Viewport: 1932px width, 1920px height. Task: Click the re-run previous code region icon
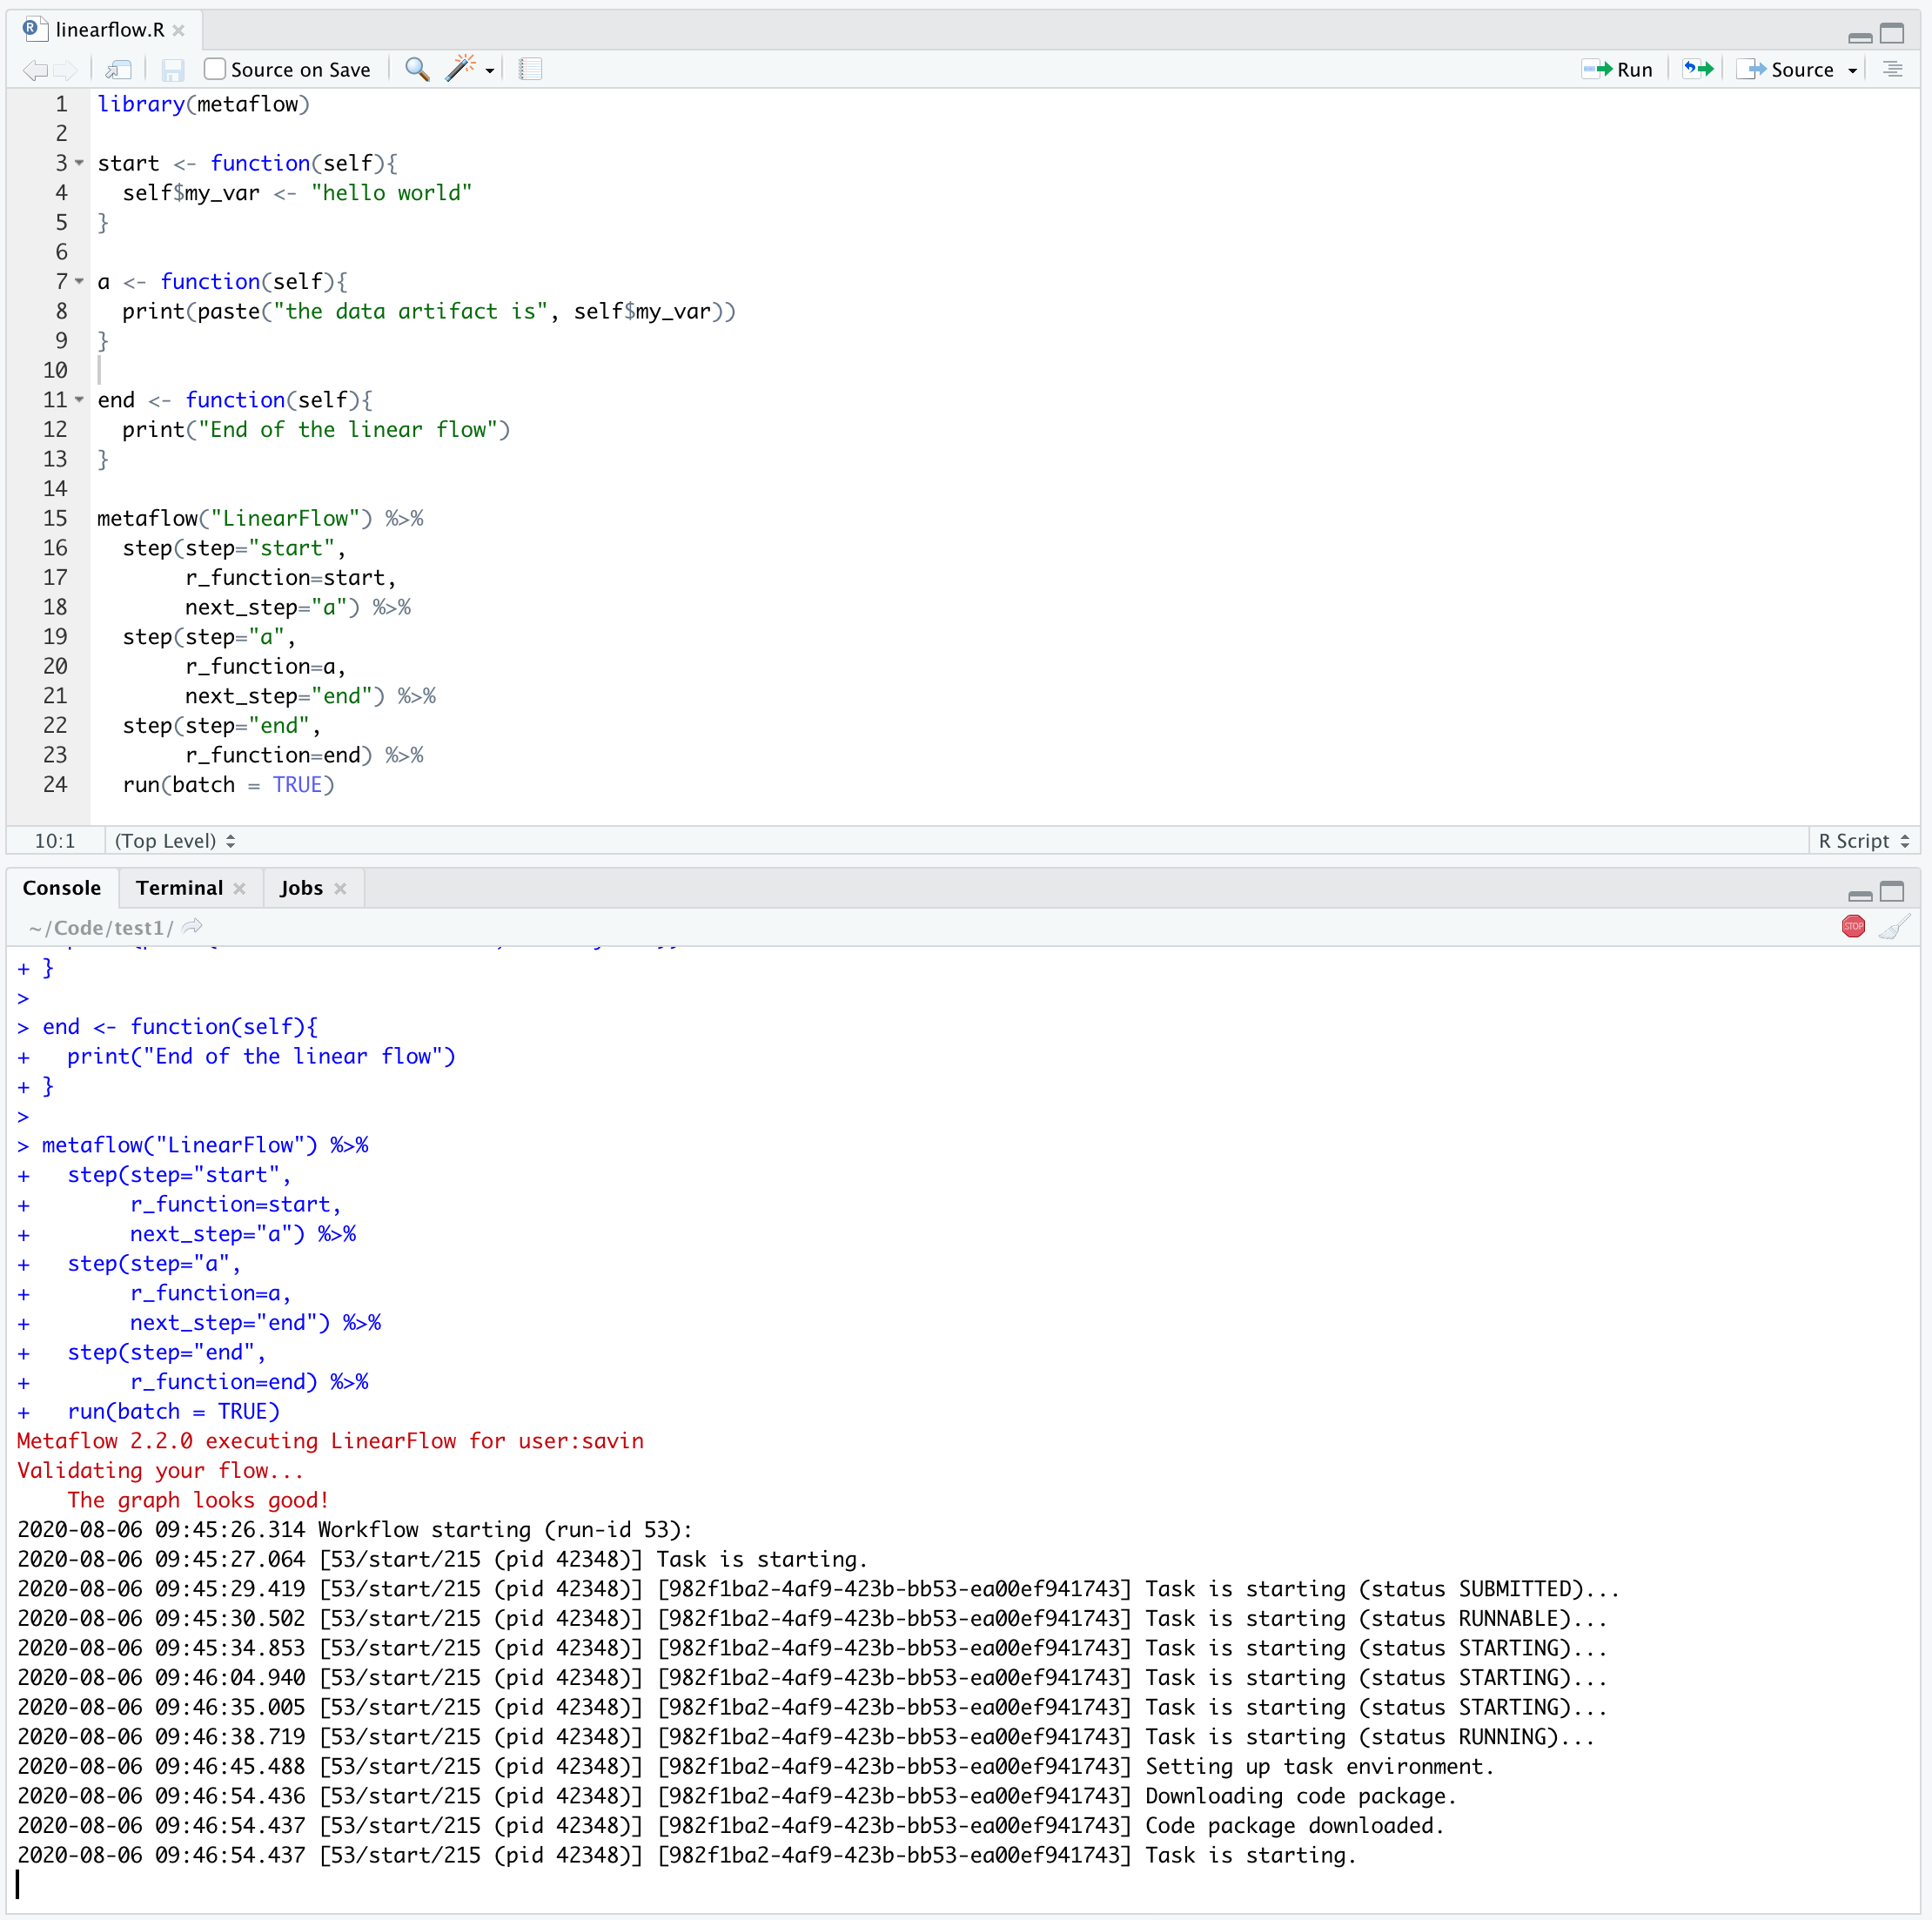pos(1698,69)
